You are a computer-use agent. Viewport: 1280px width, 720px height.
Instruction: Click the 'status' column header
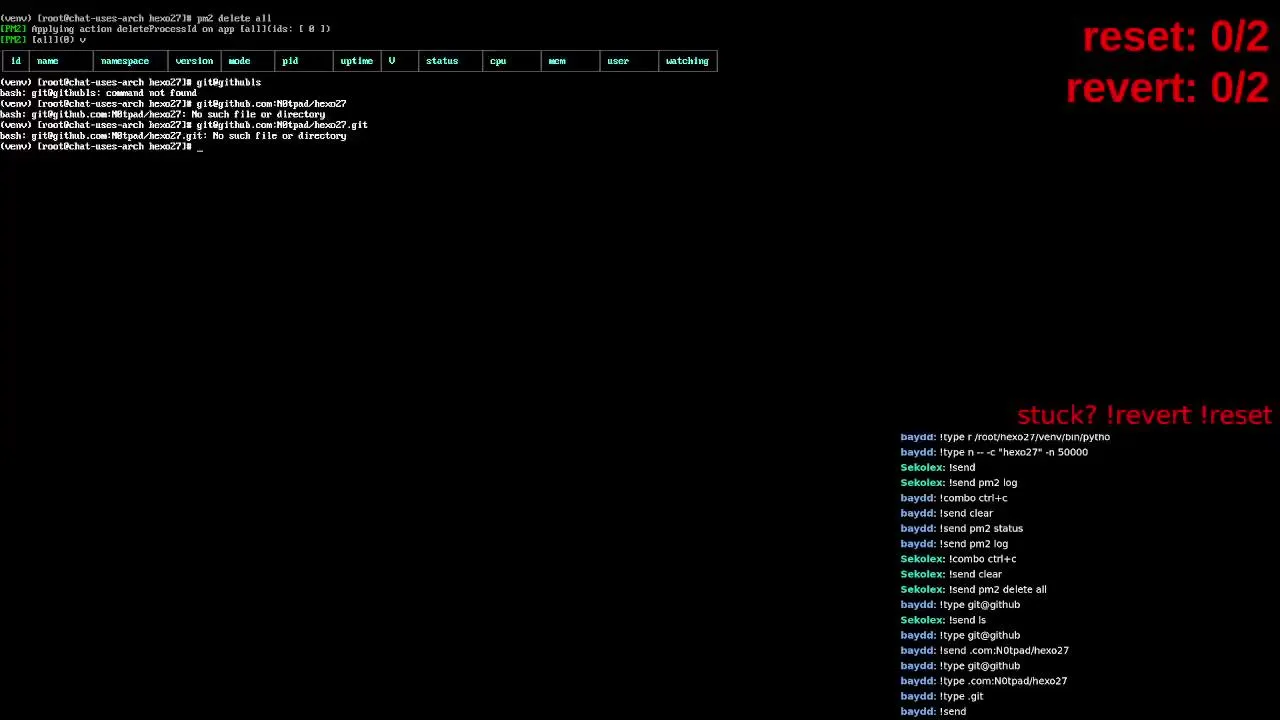click(x=442, y=61)
